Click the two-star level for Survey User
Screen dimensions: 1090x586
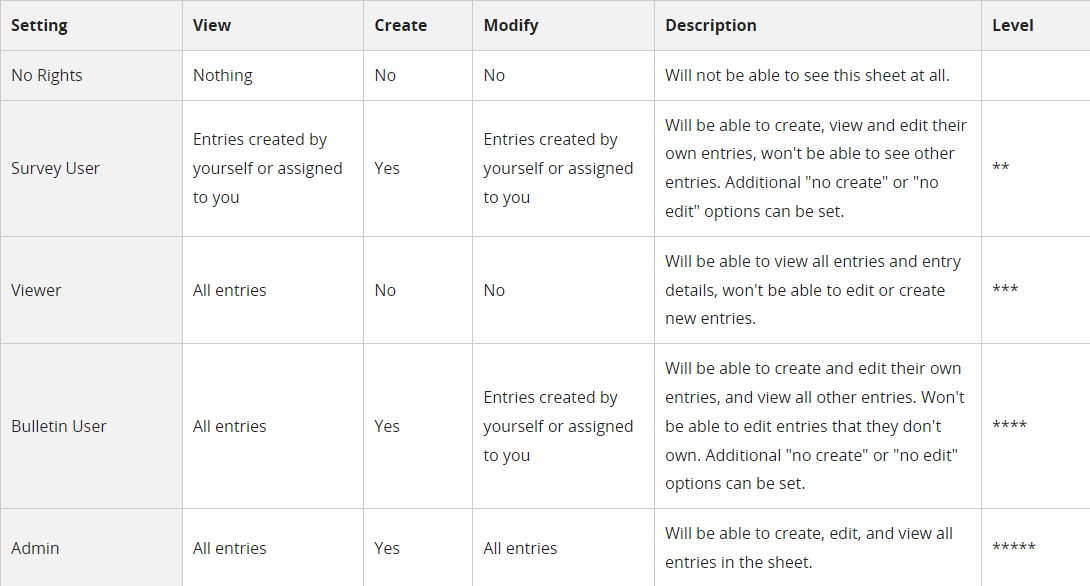1000,168
